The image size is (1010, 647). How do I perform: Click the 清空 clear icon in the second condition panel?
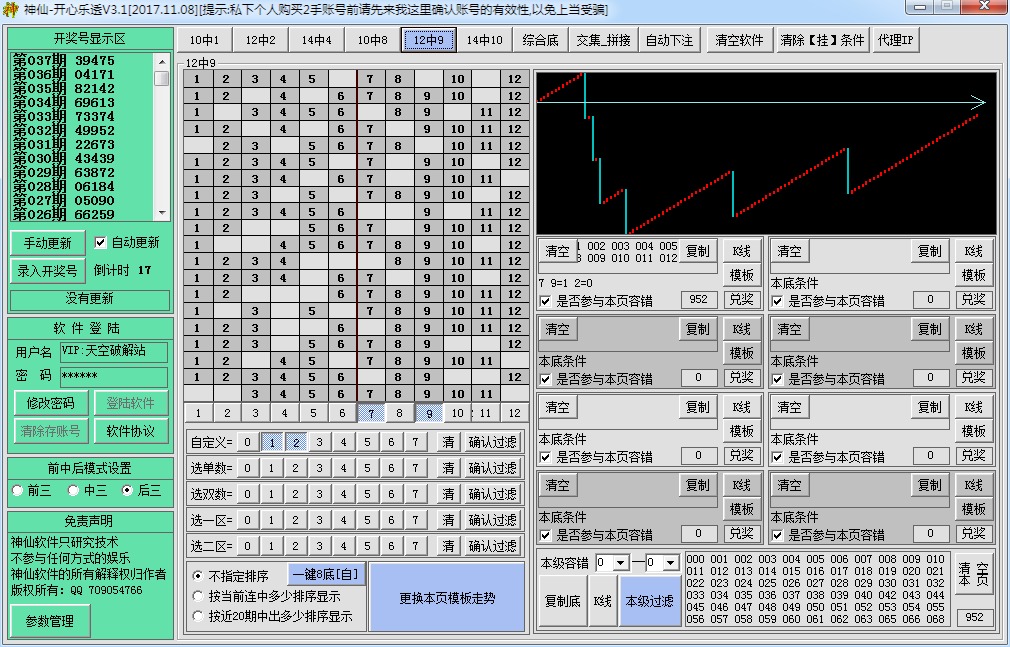pos(557,328)
